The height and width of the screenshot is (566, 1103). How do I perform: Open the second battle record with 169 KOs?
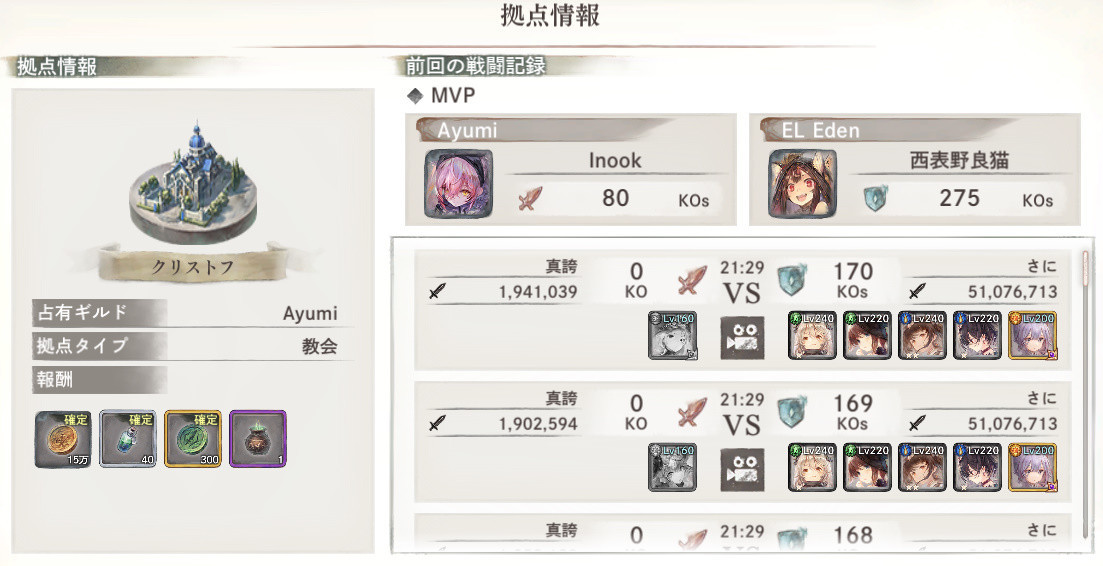pos(743,442)
